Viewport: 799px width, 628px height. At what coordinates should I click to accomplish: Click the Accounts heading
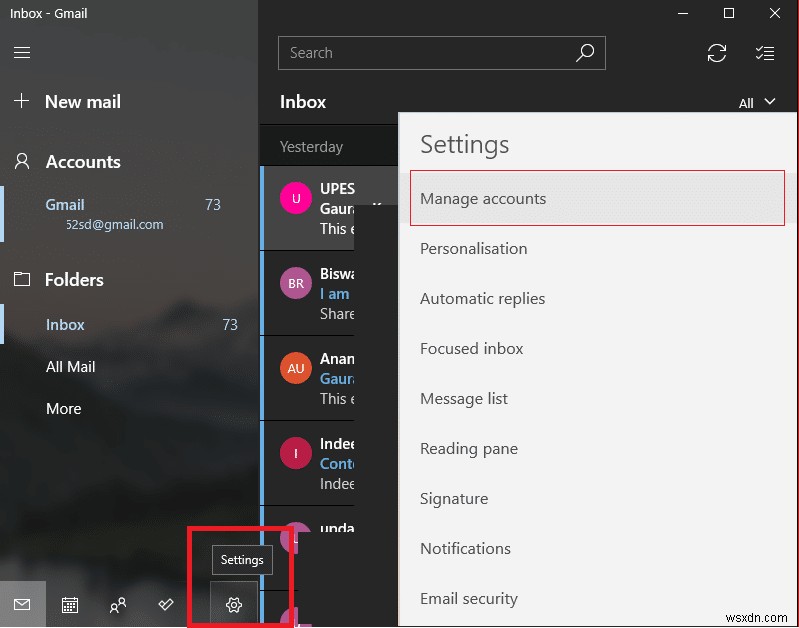[83, 162]
